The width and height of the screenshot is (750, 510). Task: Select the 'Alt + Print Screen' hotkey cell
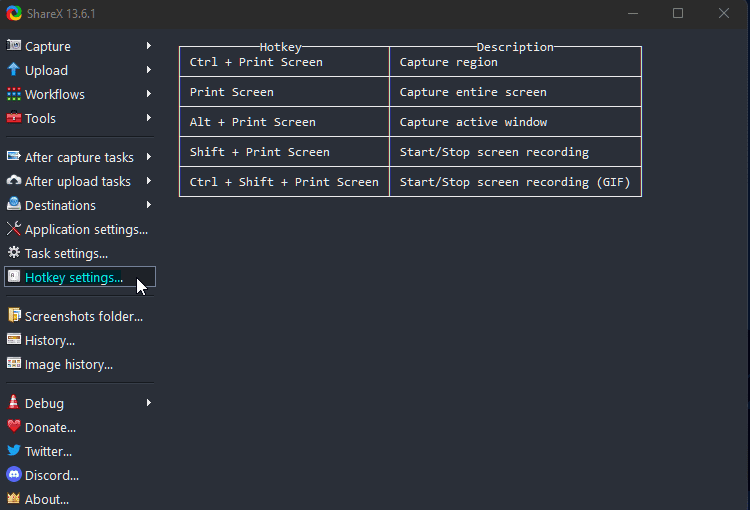coord(284,122)
